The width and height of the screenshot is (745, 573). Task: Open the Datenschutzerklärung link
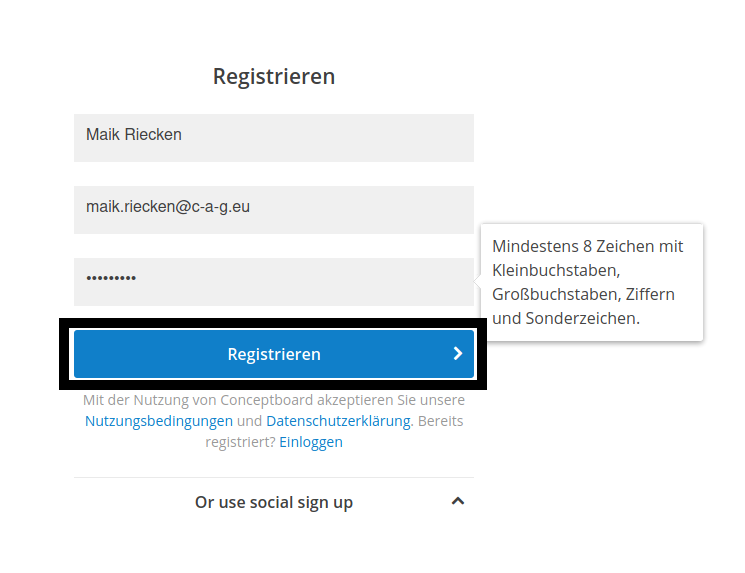point(338,421)
